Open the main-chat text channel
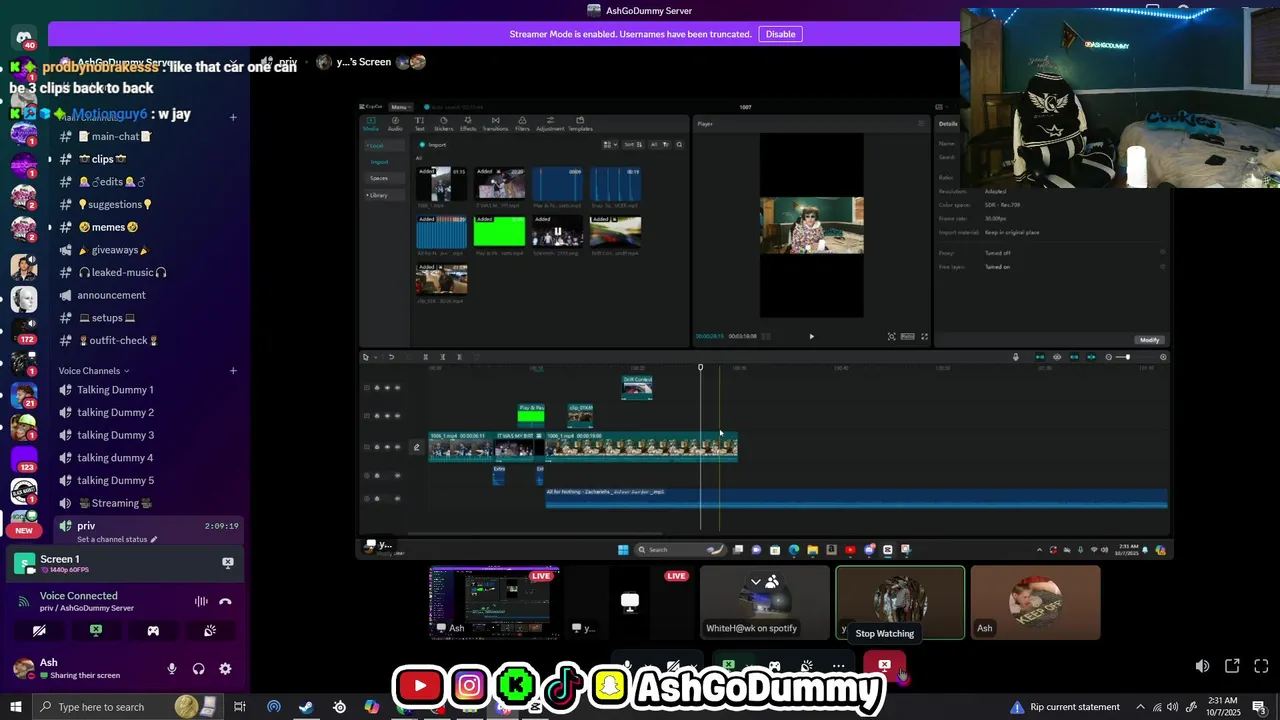This screenshot has height=720, width=1280. coord(115,136)
